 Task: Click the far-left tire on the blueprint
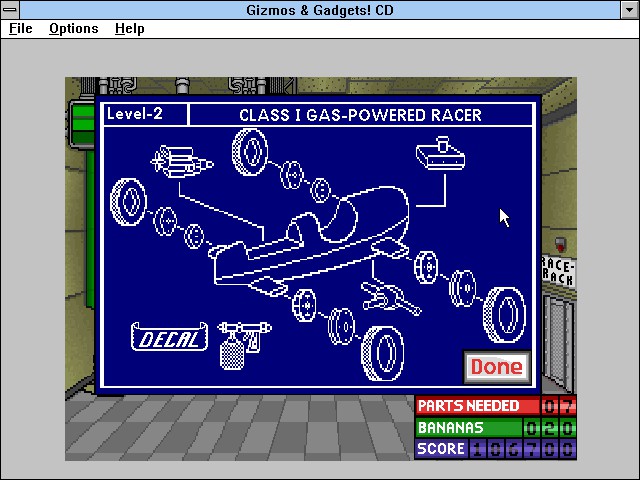pyautogui.click(x=129, y=202)
